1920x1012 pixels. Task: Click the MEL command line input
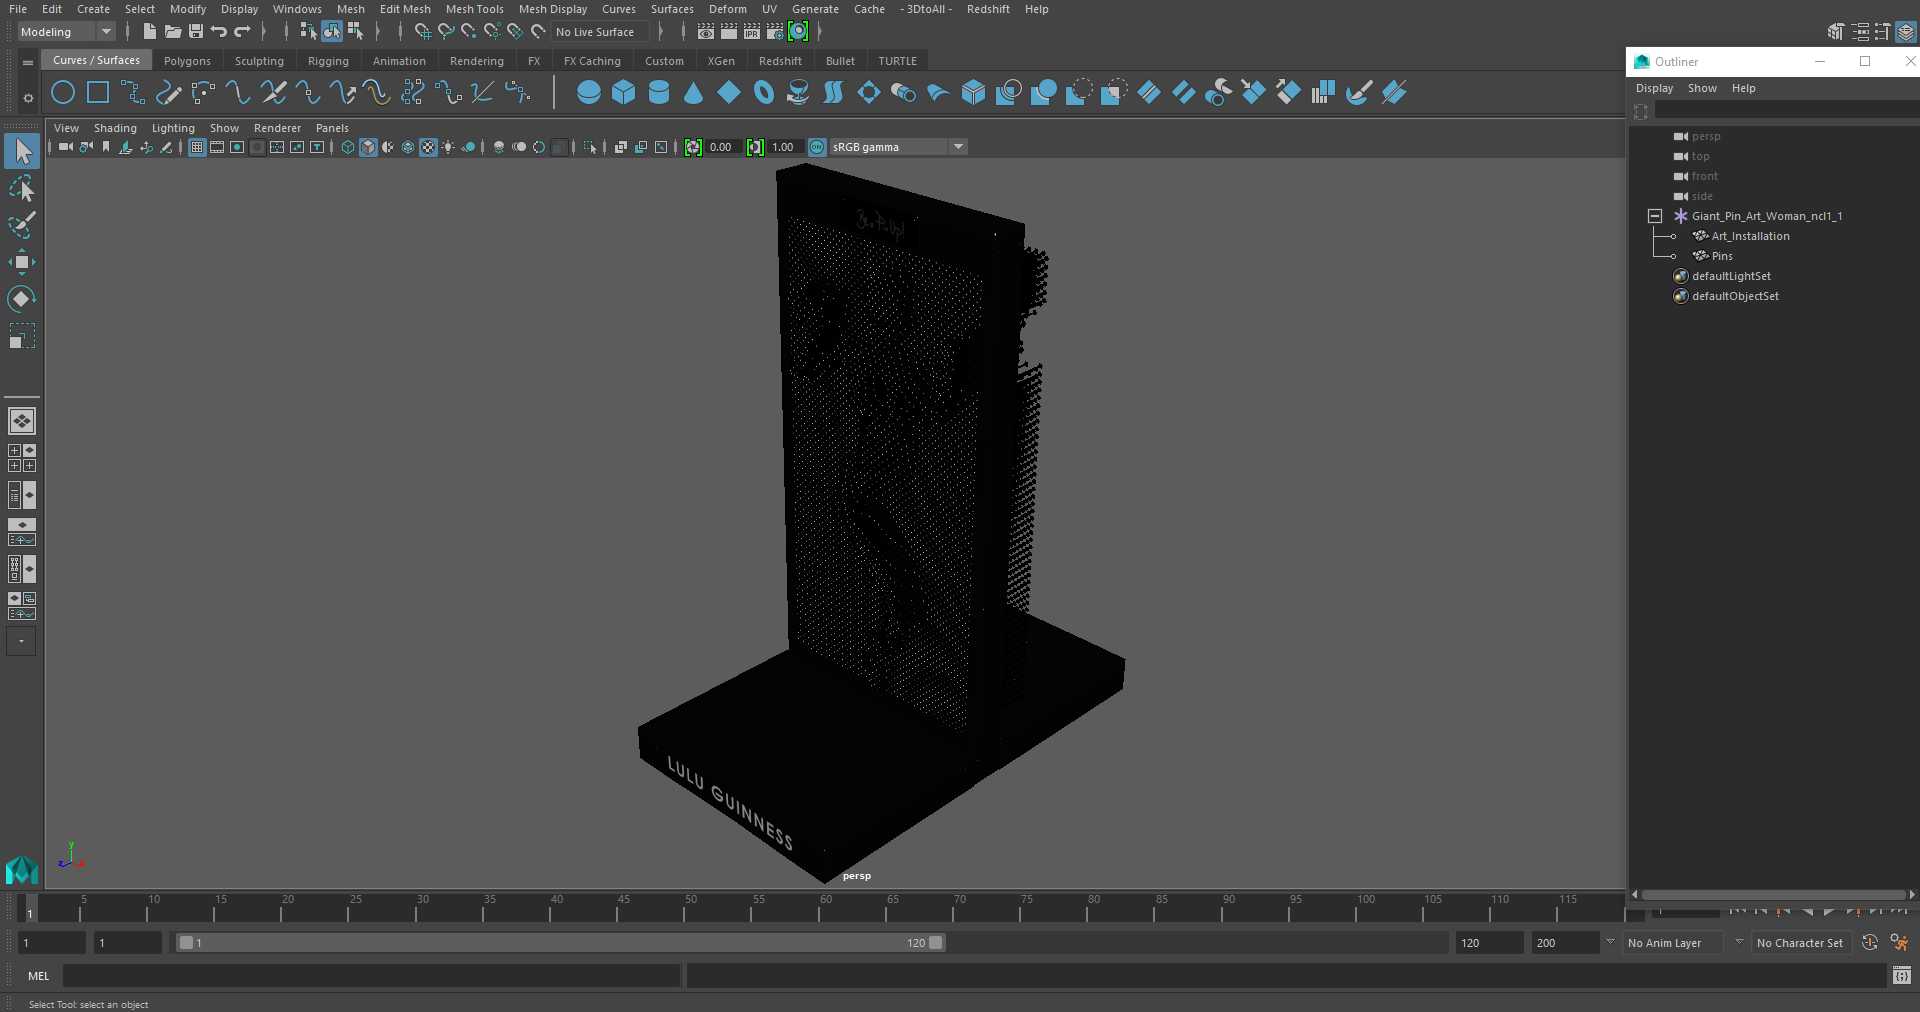click(x=372, y=976)
